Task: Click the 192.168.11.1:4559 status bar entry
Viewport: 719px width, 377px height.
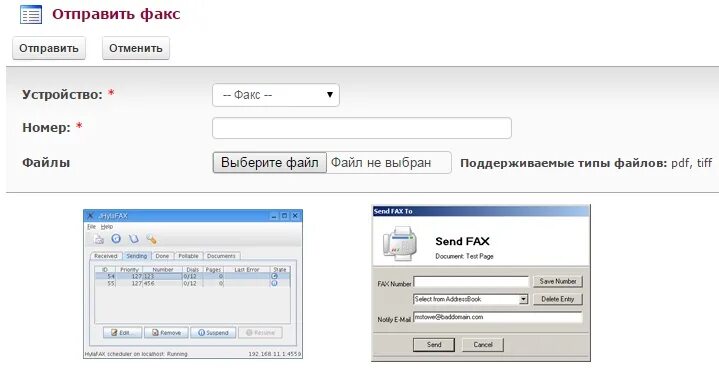Action: click(275, 354)
